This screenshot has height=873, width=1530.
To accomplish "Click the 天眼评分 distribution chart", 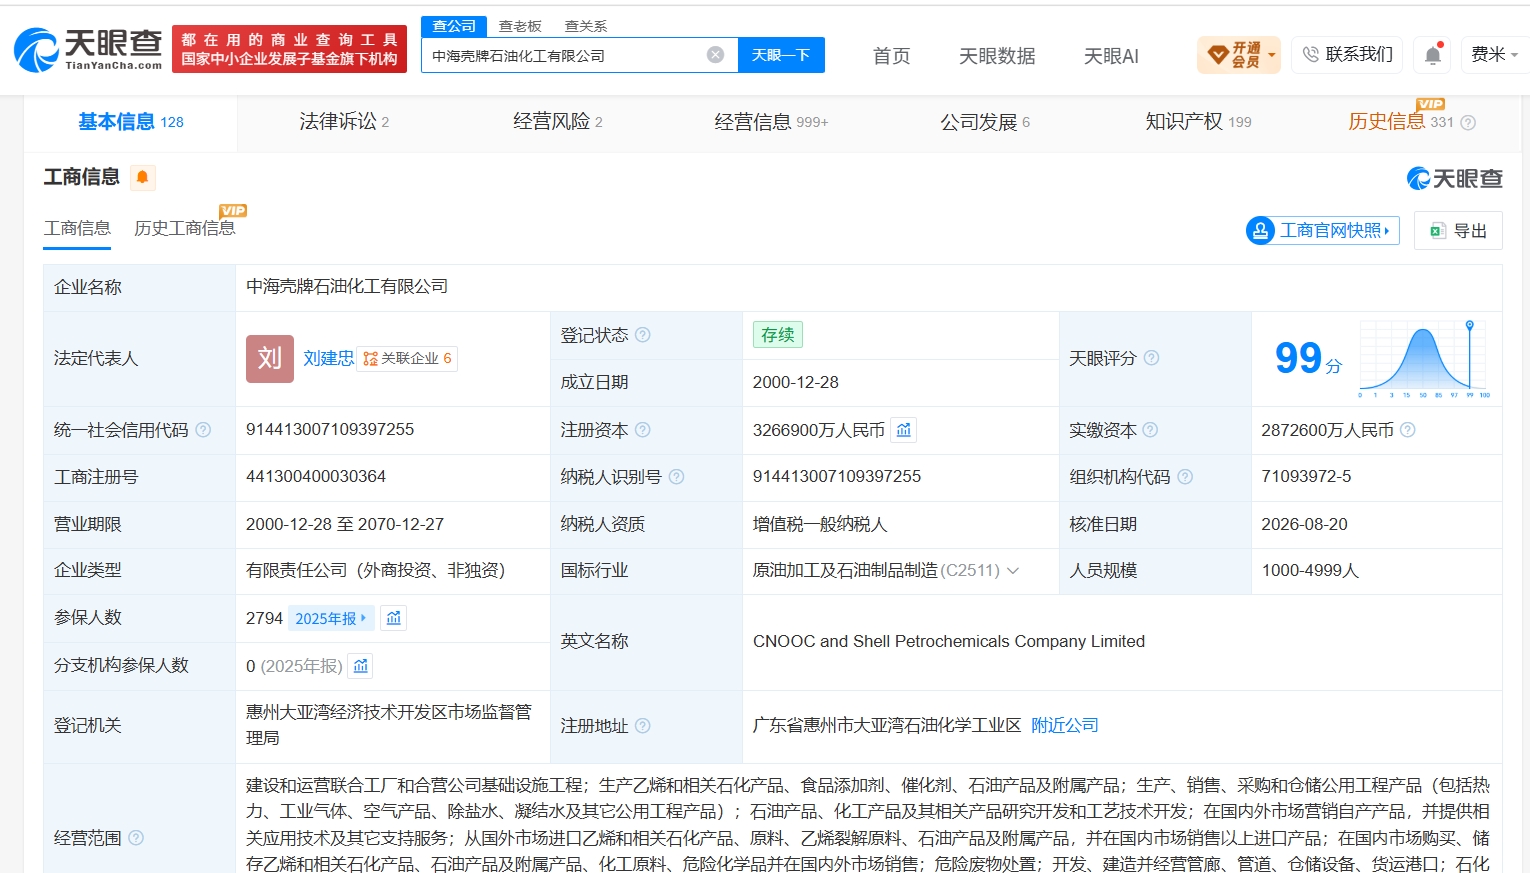I will [1425, 358].
